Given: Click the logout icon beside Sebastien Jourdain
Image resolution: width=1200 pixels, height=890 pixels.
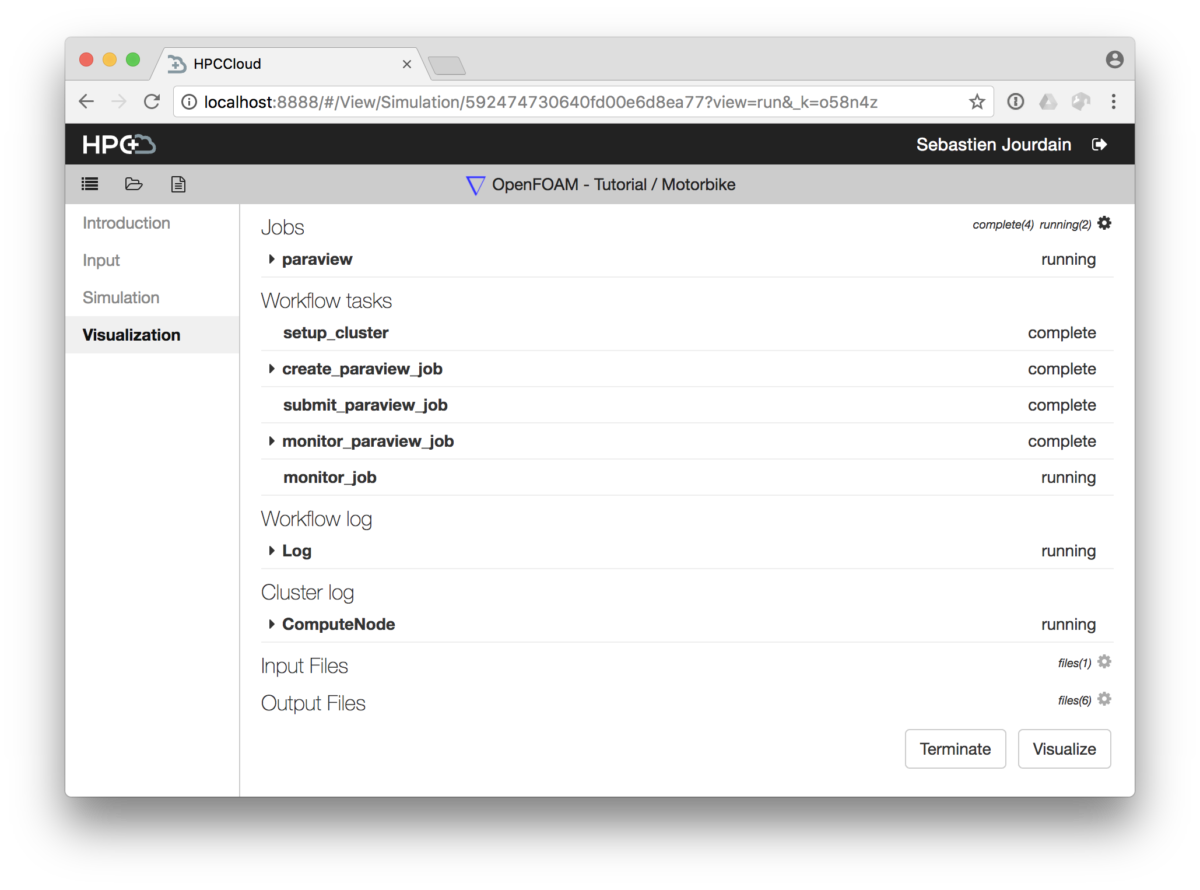Looking at the screenshot, I should (1100, 145).
